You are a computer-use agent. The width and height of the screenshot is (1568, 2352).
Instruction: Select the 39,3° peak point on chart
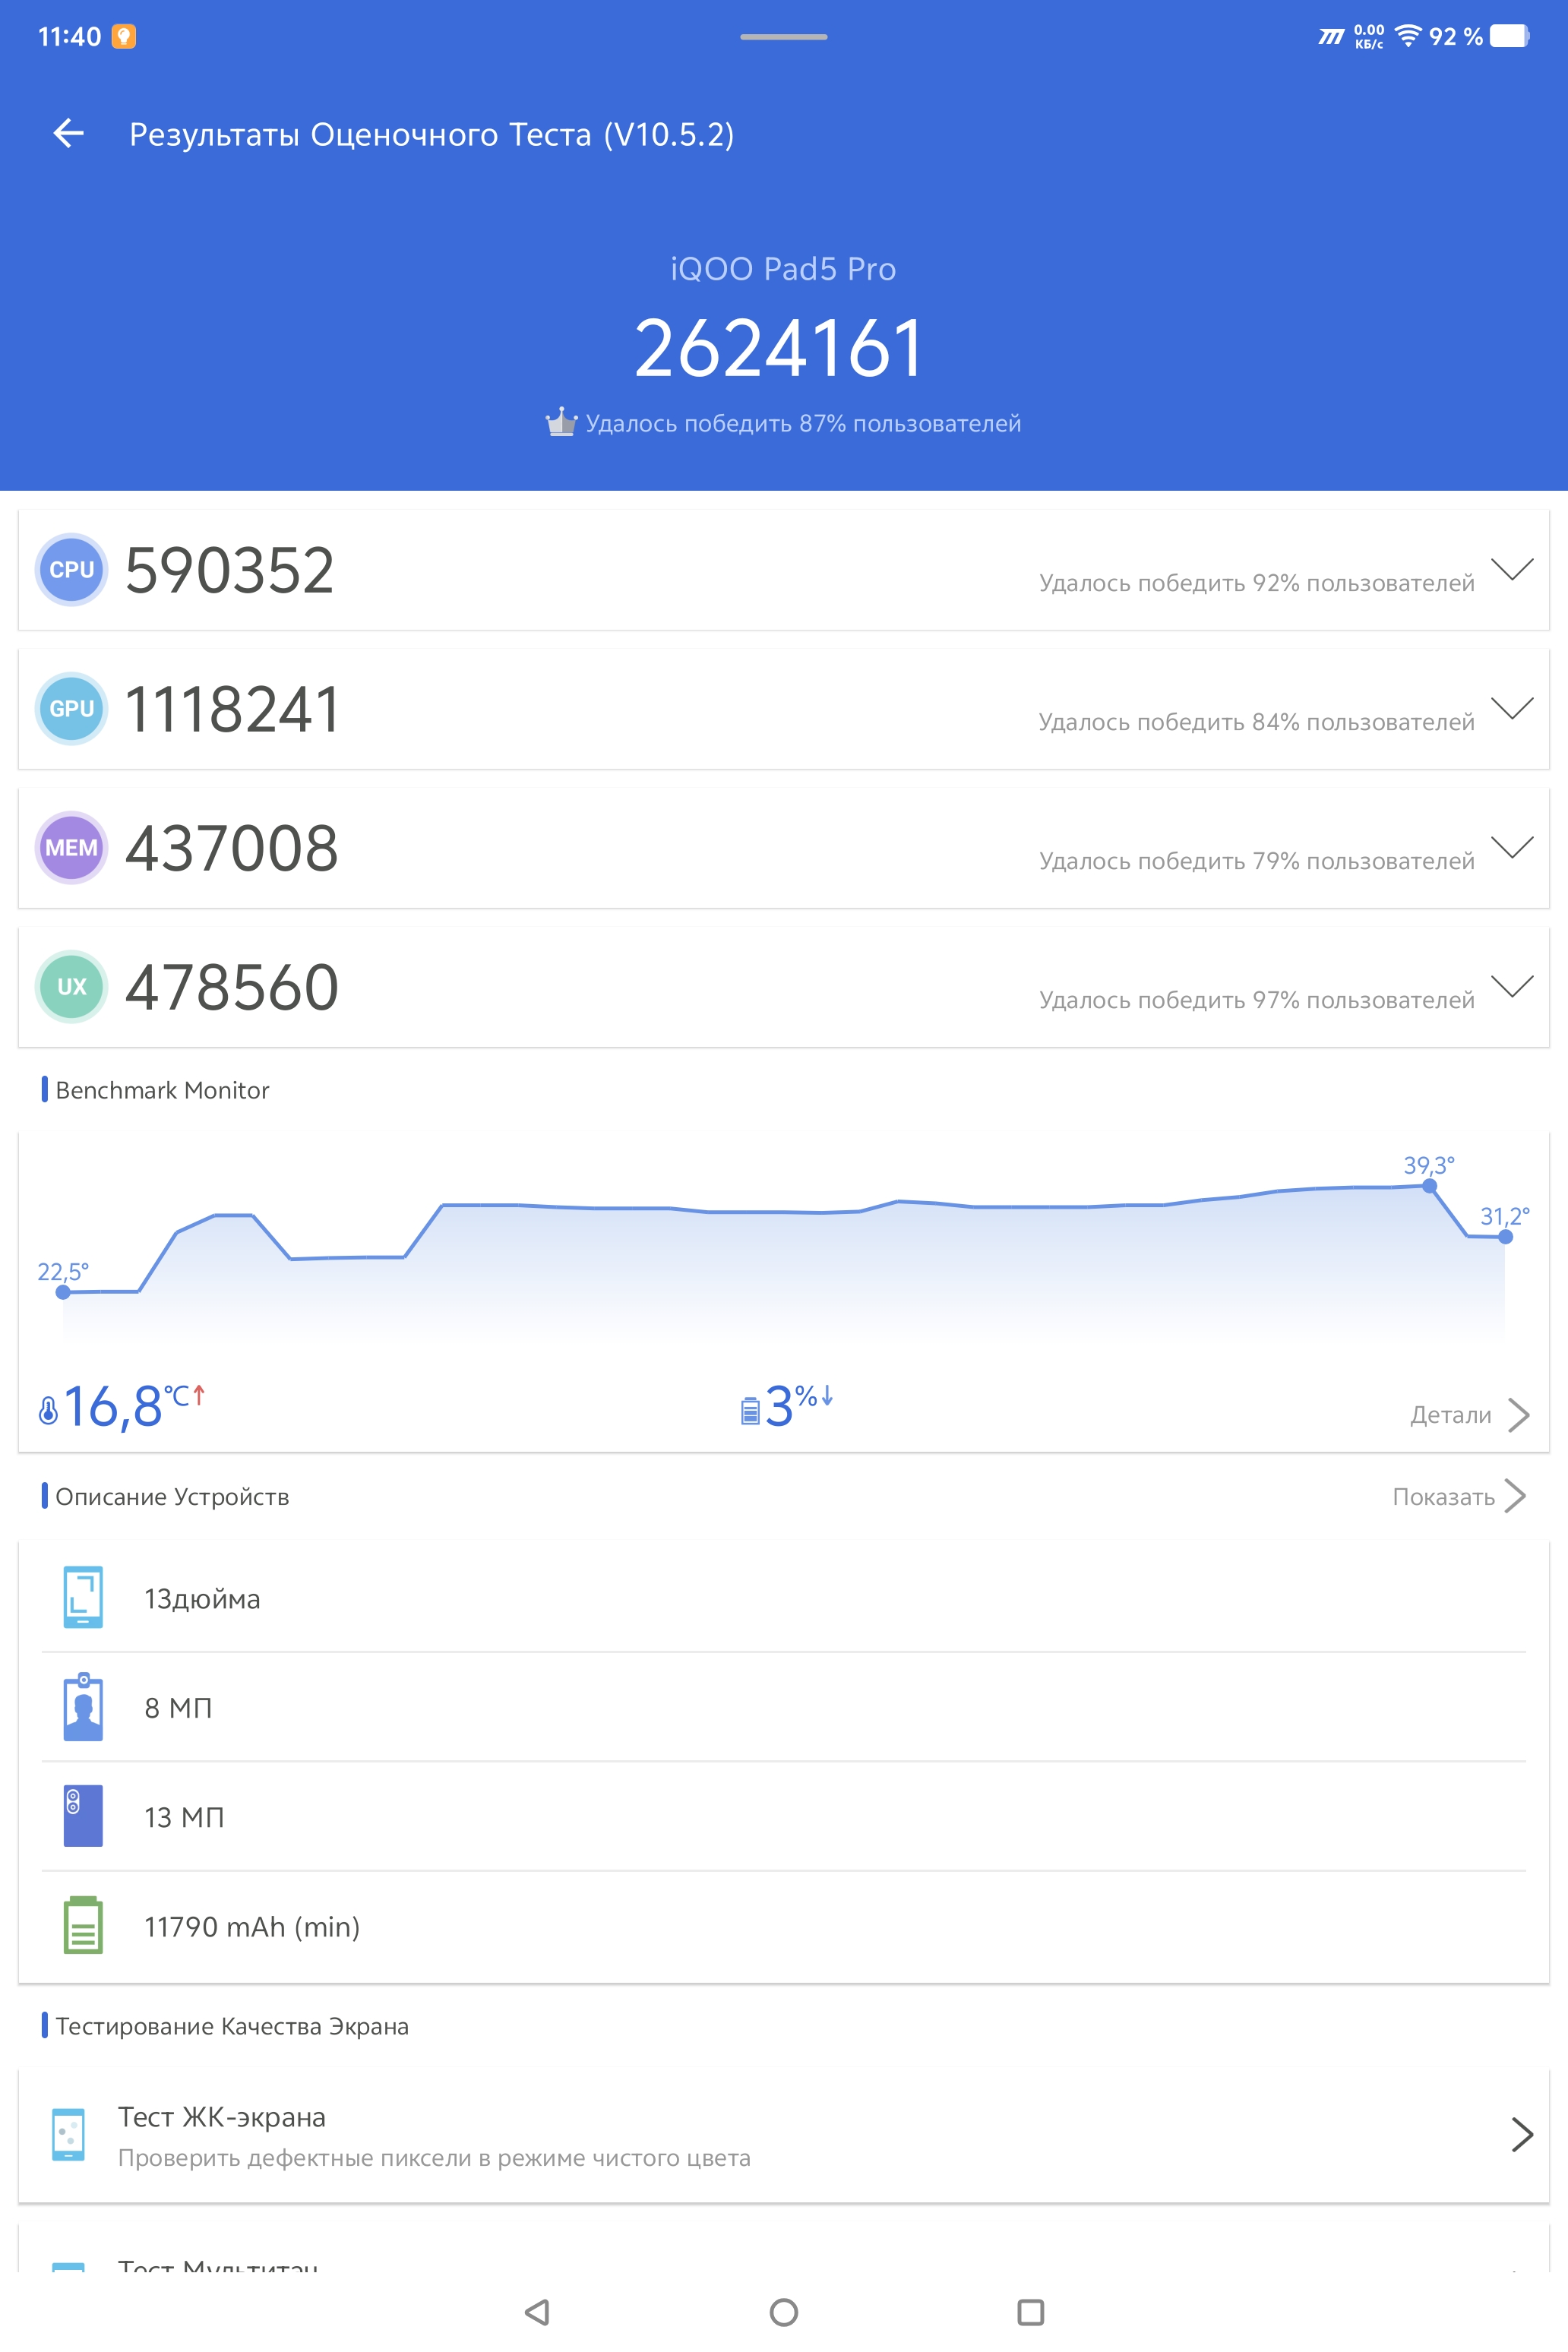click(x=1430, y=1186)
